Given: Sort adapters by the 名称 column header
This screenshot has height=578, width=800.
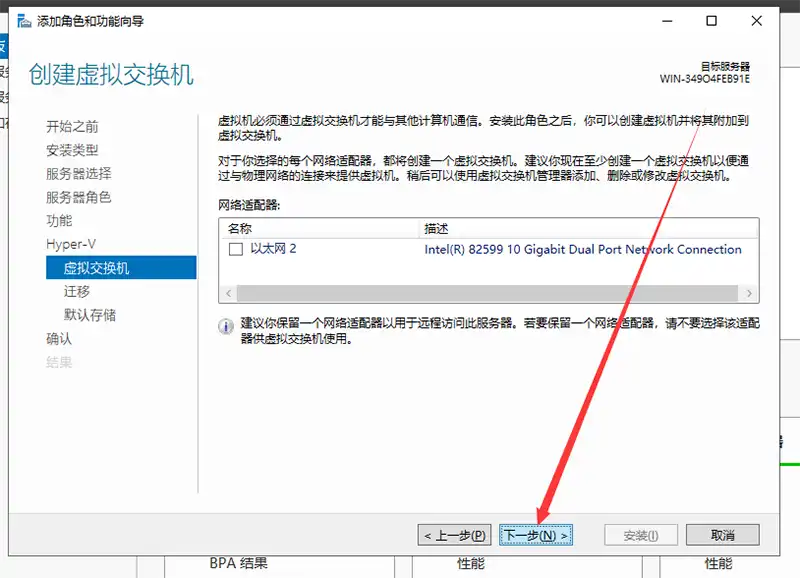Looking at the screenshot, I should (x=320, y=228).
